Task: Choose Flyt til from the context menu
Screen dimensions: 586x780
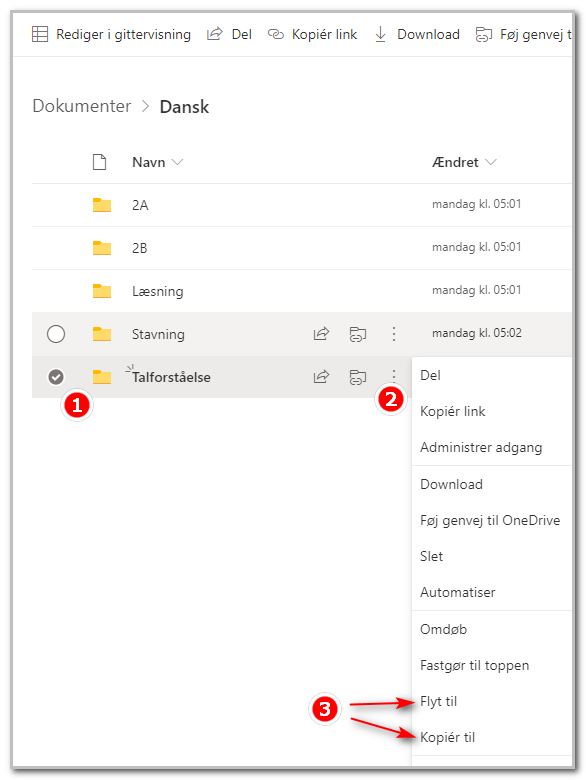Action: tap(438, 701)
